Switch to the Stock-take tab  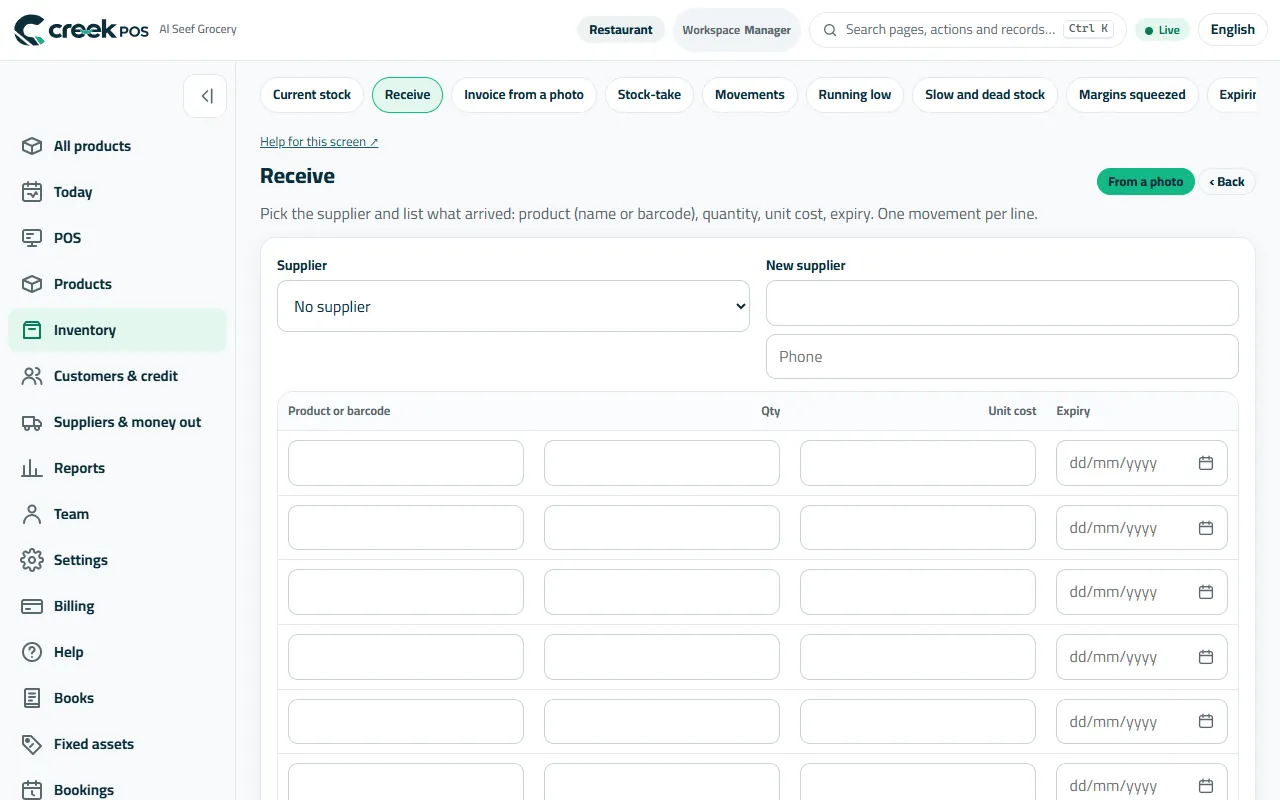pos(649,95)
